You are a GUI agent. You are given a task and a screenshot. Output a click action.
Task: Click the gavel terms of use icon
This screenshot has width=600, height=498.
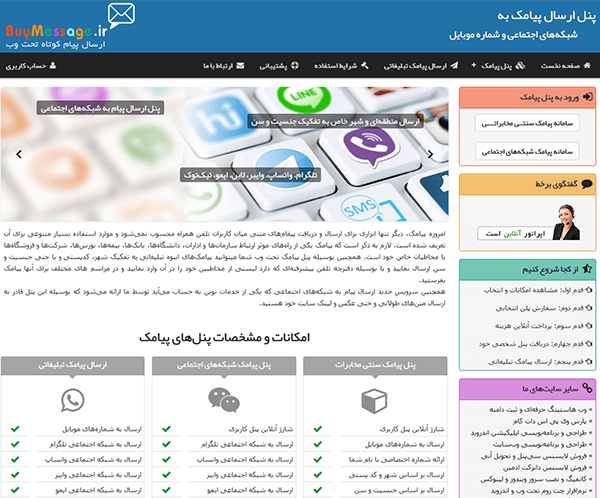click(365, 65)
